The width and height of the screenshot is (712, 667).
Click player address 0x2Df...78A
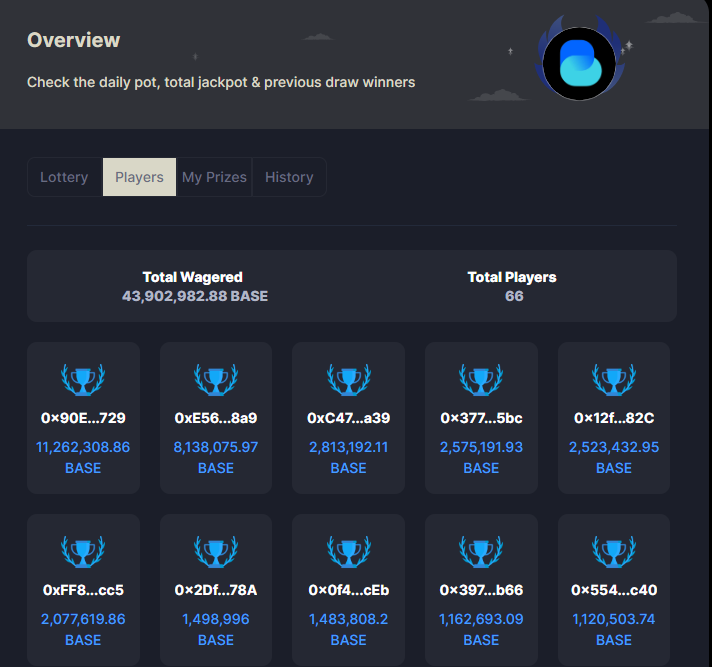click(x=216, y=590)
